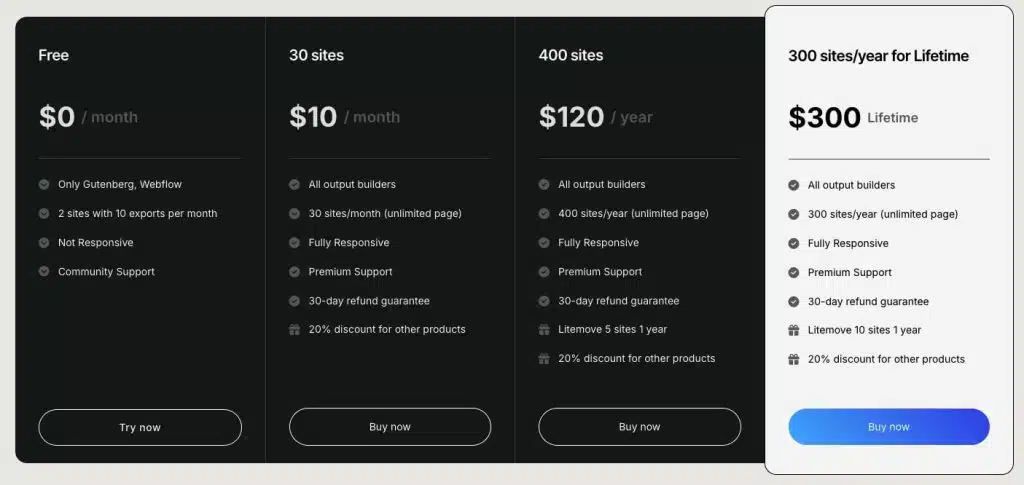Click gift icon for 20% discount in Lifetime plan
The height and width of the screenshot is (485, 1024).
click(794, 359)
